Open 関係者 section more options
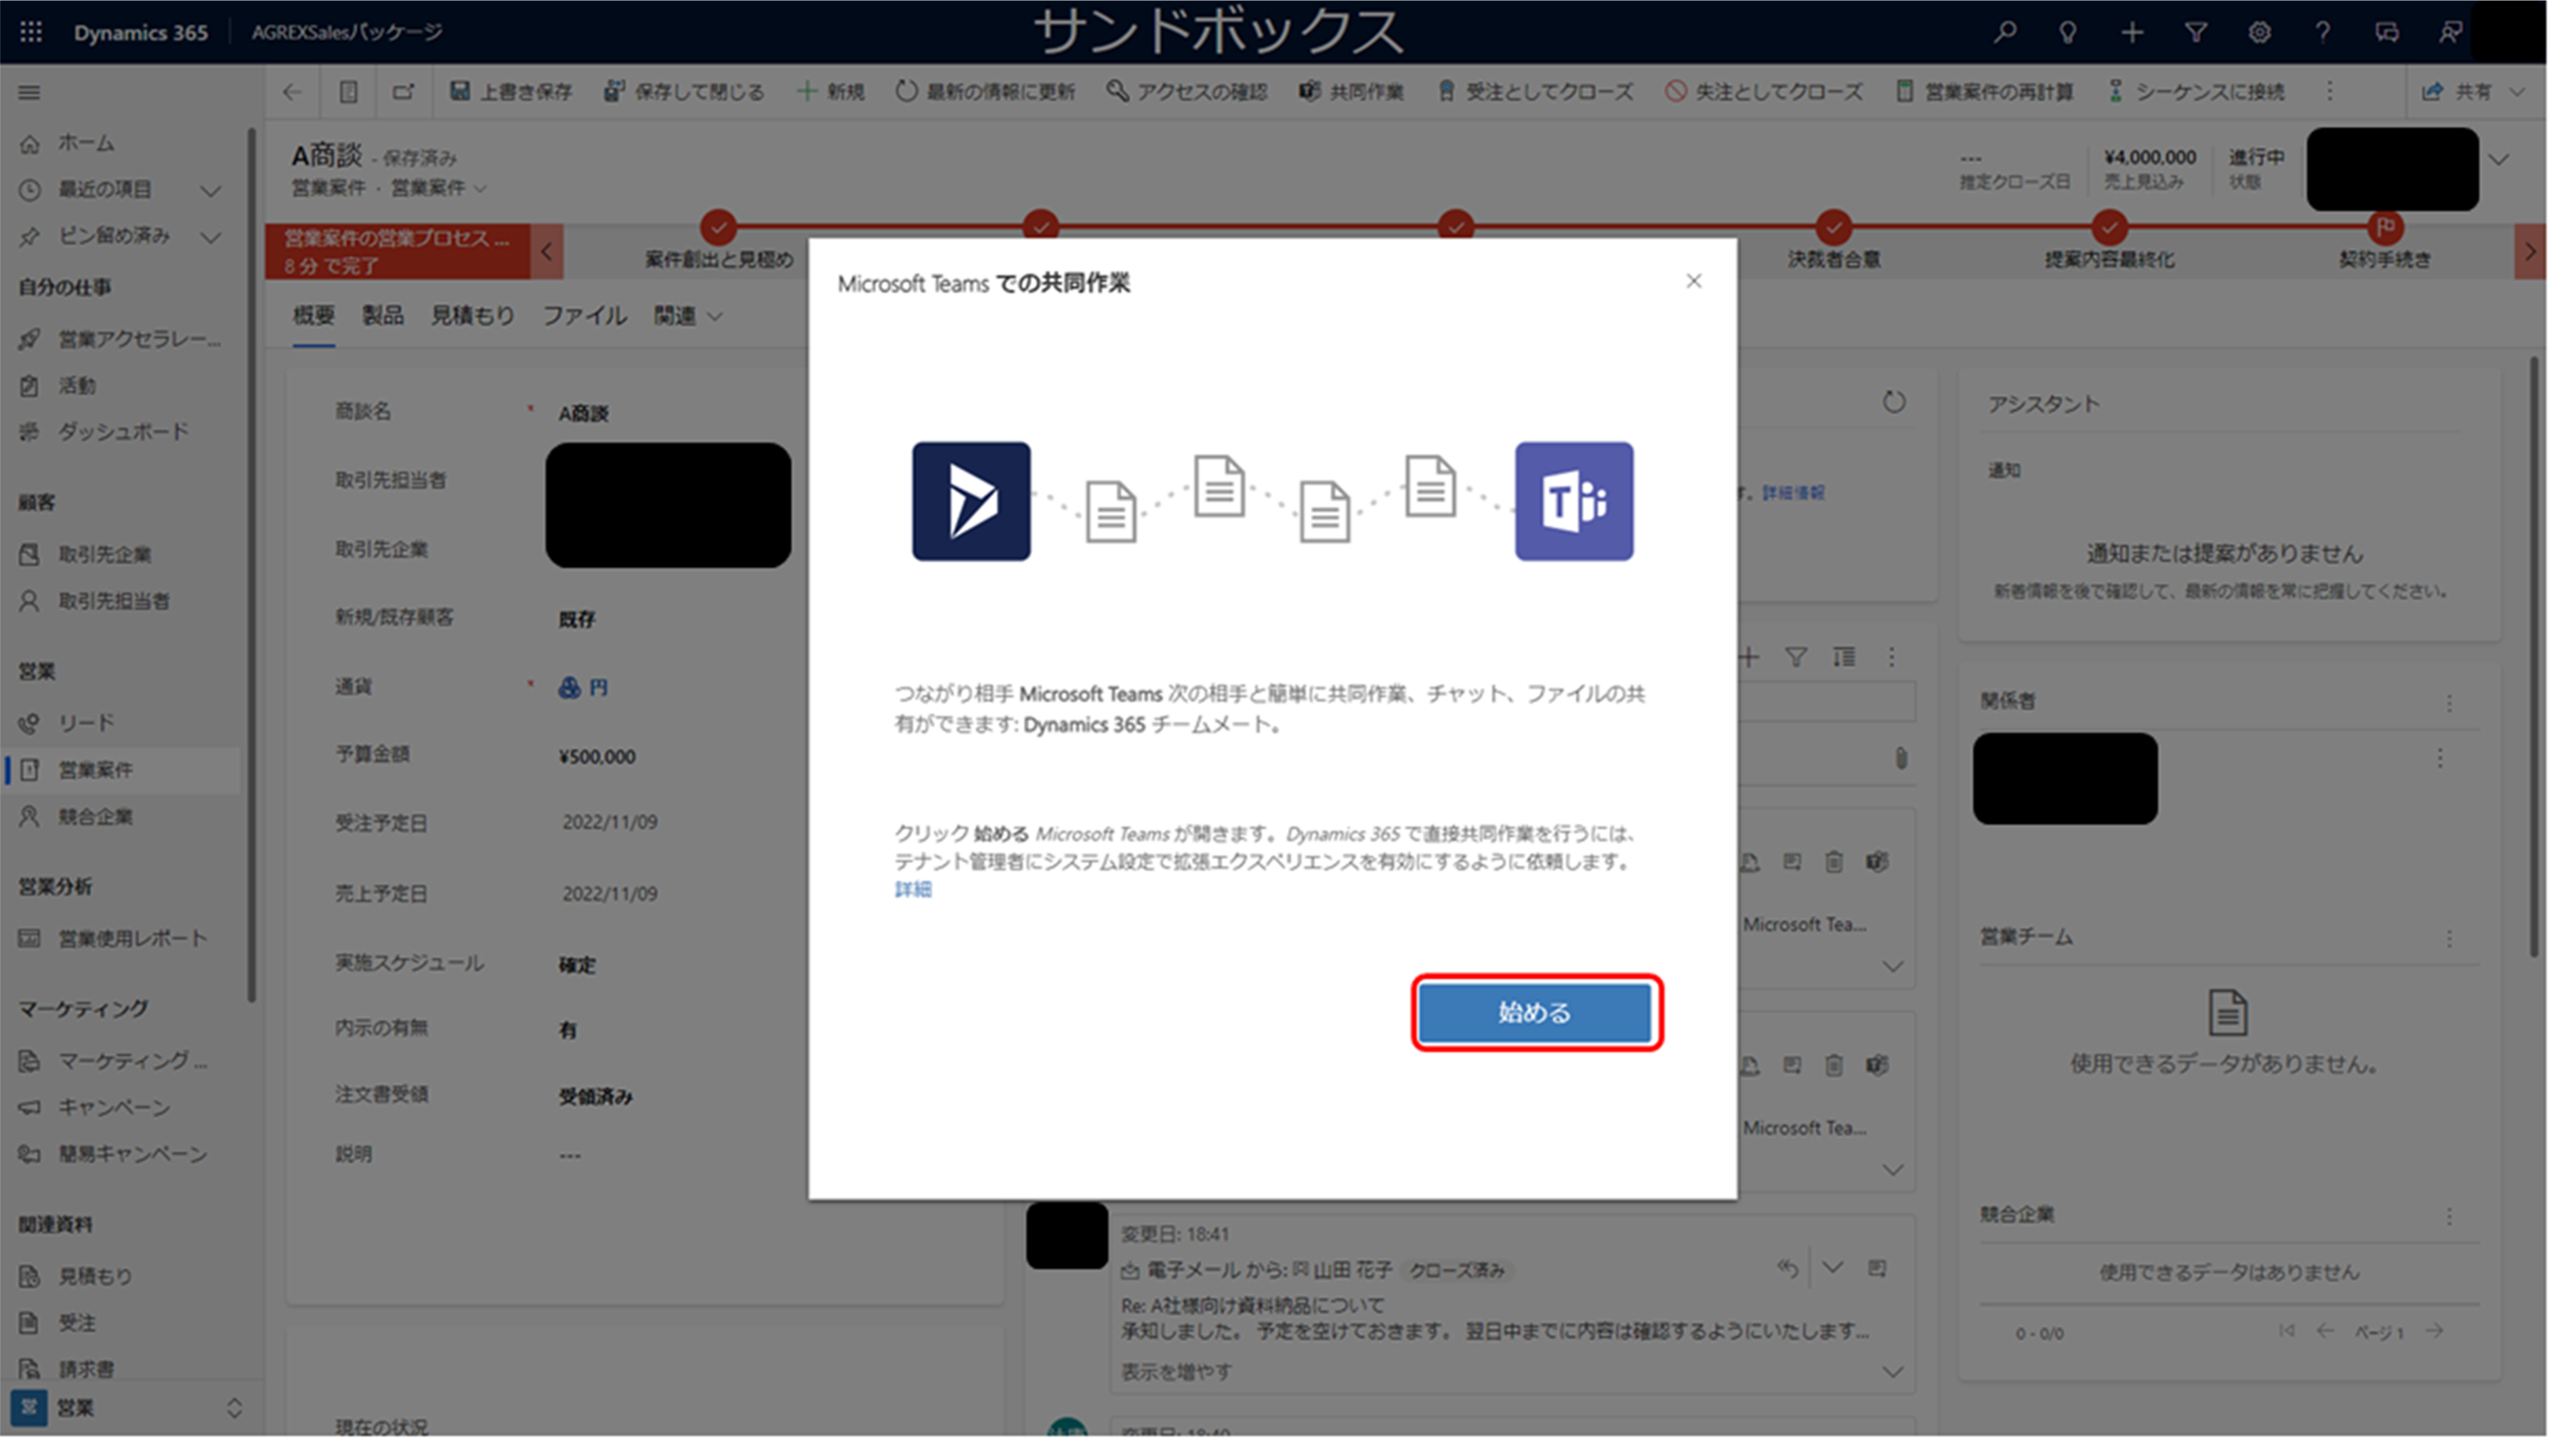Image resolution: width=2576 pixels, height=1452 pixels. [x=2449, y=703]
